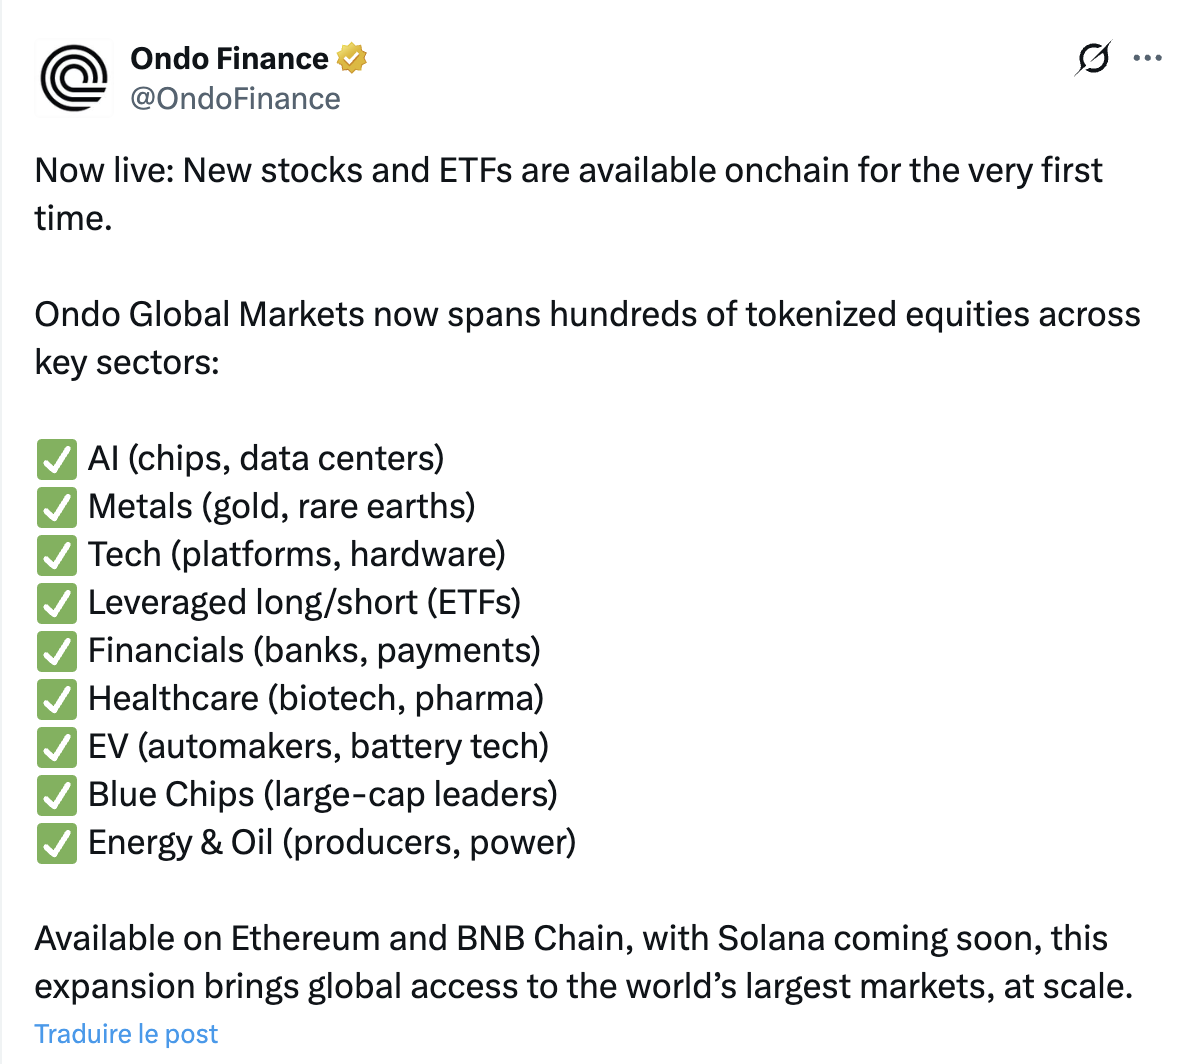Click the checkmark emoji beside EV

pyautogui.click(x=57, y=747)
